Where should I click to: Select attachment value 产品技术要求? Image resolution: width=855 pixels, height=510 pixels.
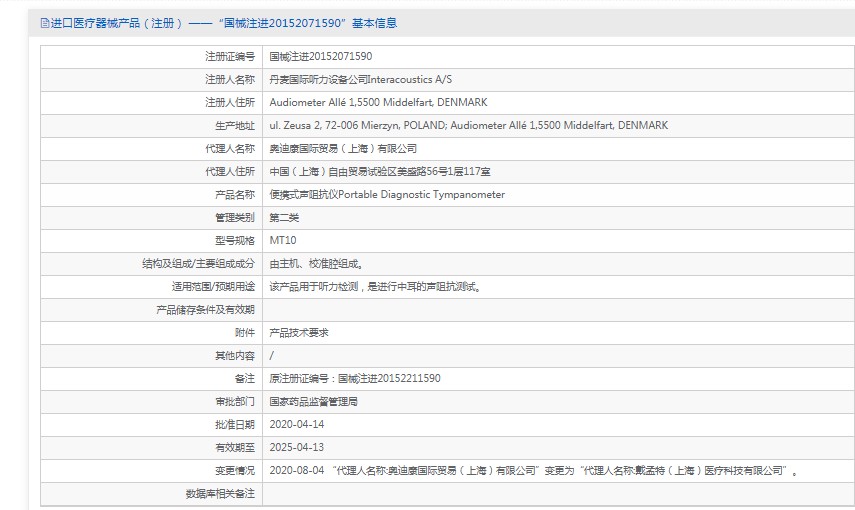click(x=299, y=333)
